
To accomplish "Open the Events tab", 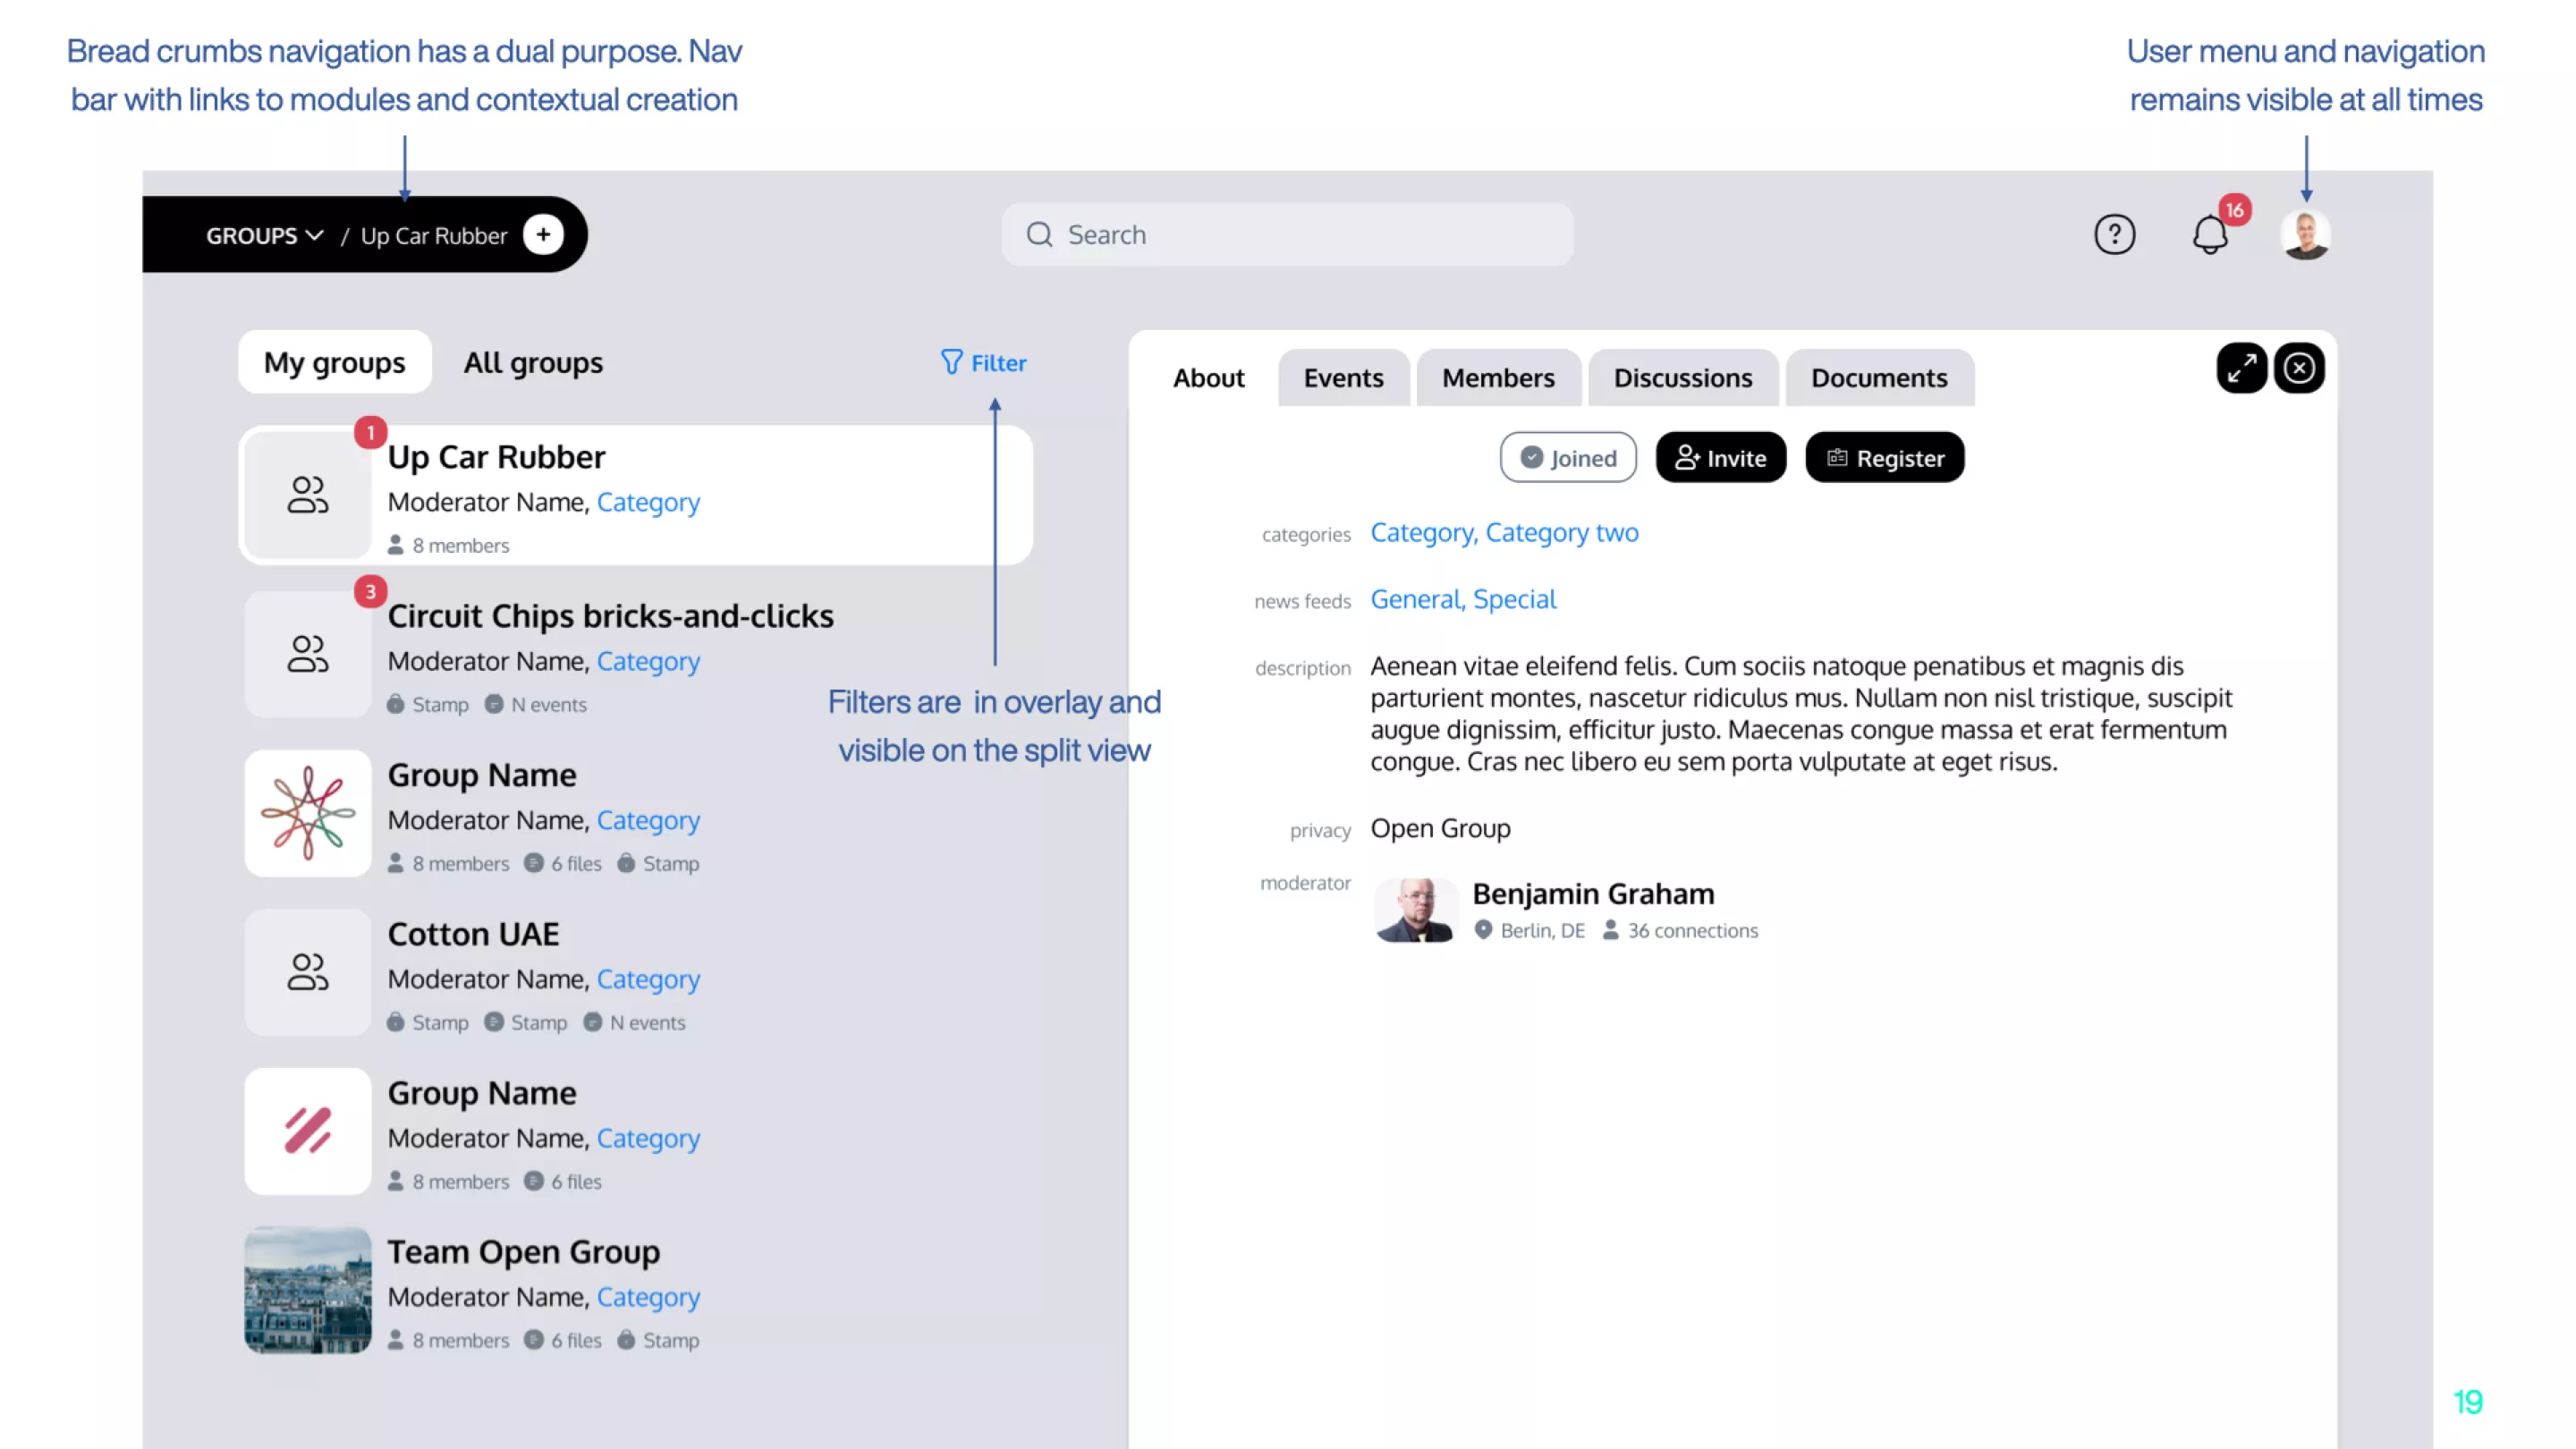I will click(1343, 378).
